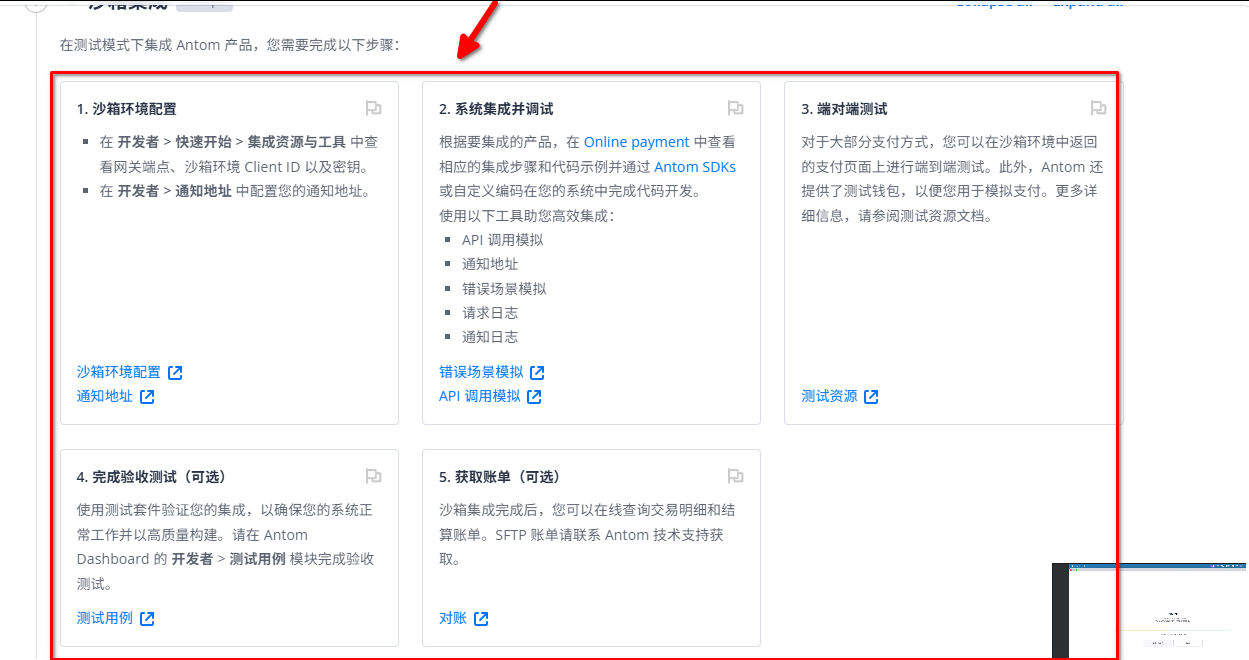Follow the Antom SDKs hyperlink
Viewport: 1249px width, 660px height.
tap(695, 167)
